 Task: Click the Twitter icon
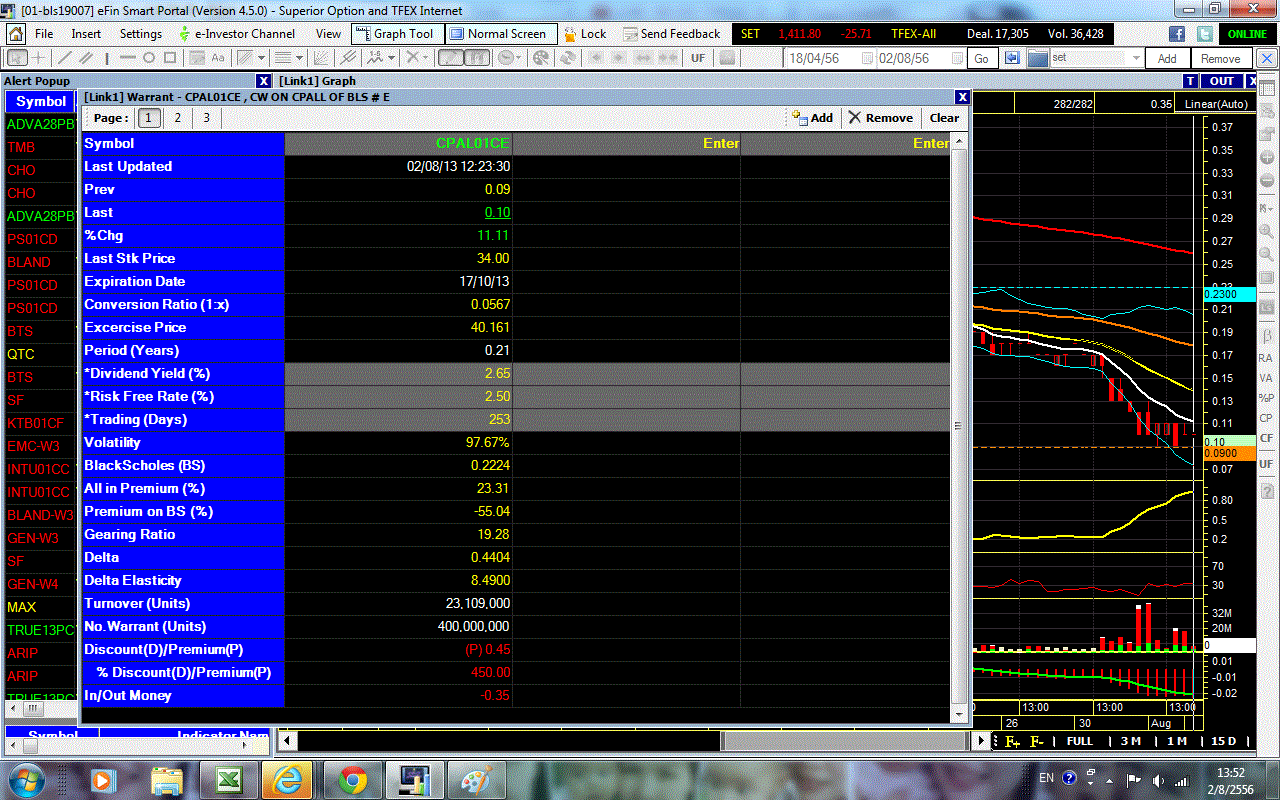click(1204, 34)
